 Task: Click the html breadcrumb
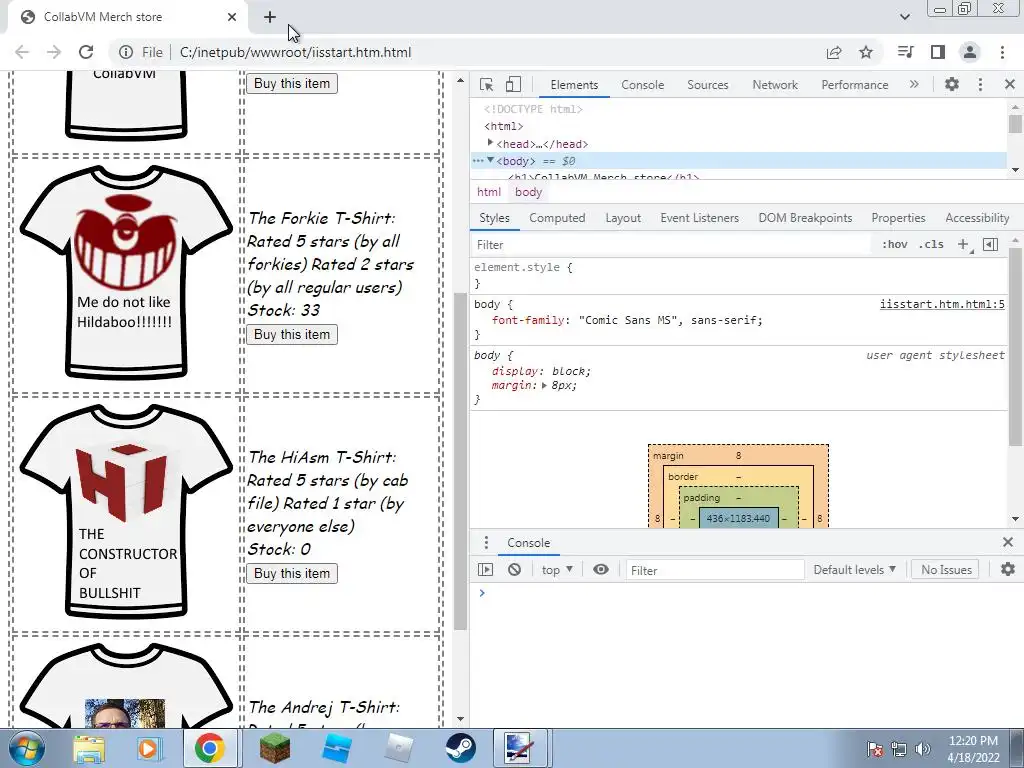click(488, 192)
